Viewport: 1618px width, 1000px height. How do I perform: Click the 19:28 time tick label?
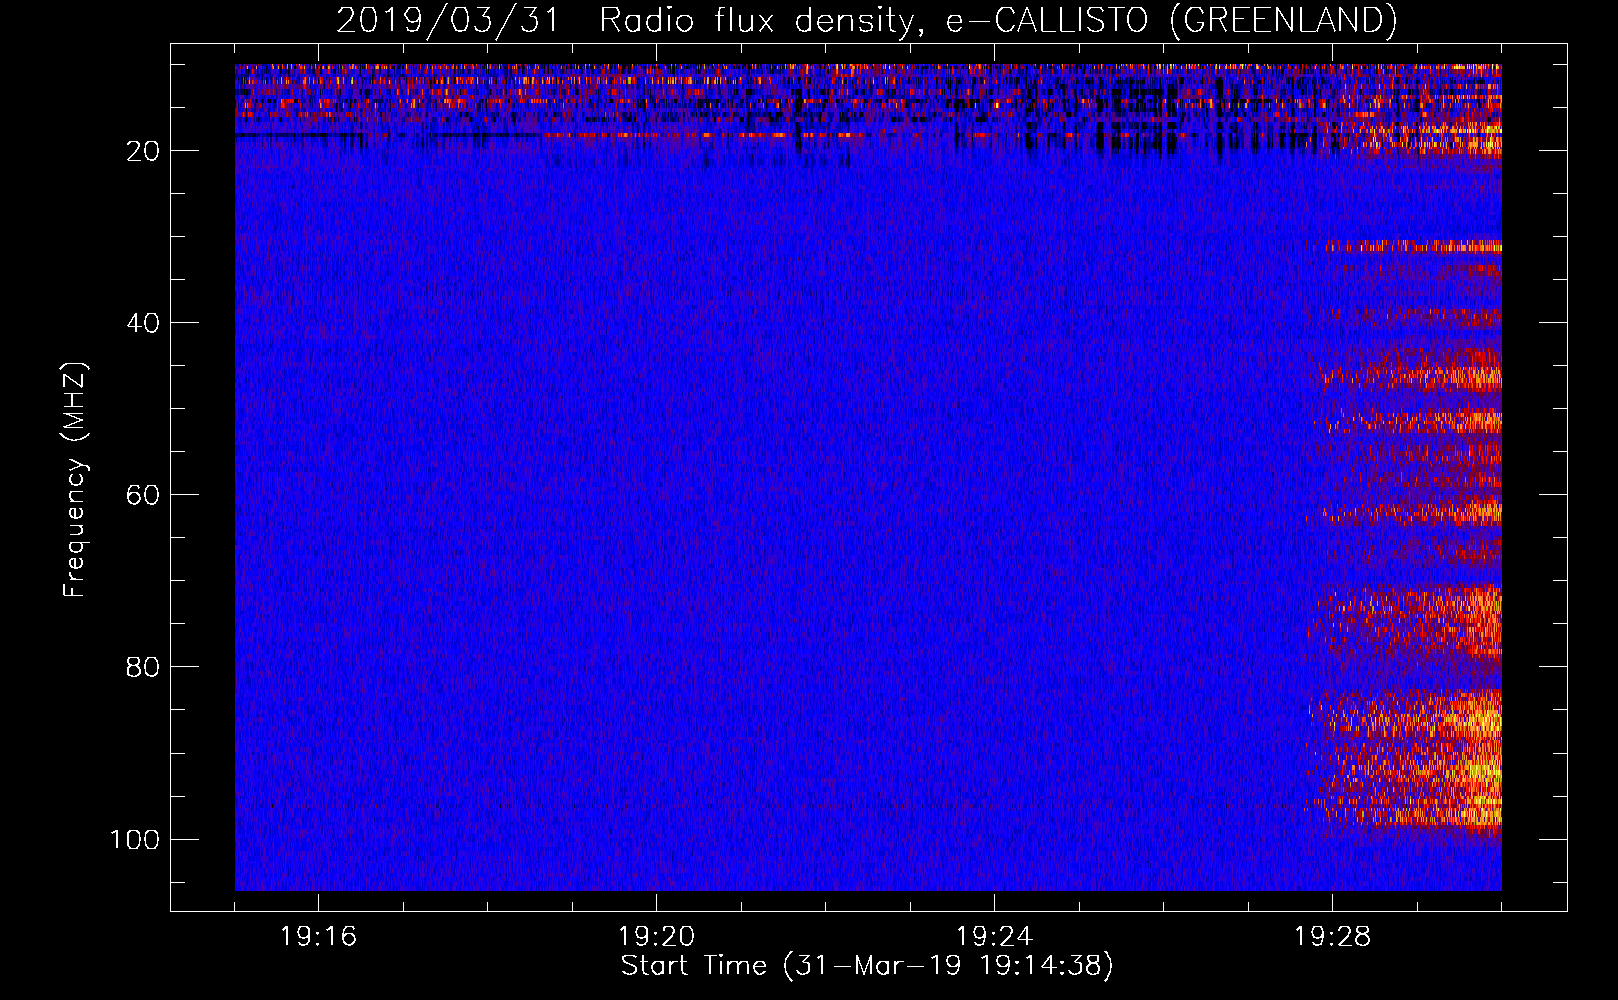click(x=1332, y=937)
